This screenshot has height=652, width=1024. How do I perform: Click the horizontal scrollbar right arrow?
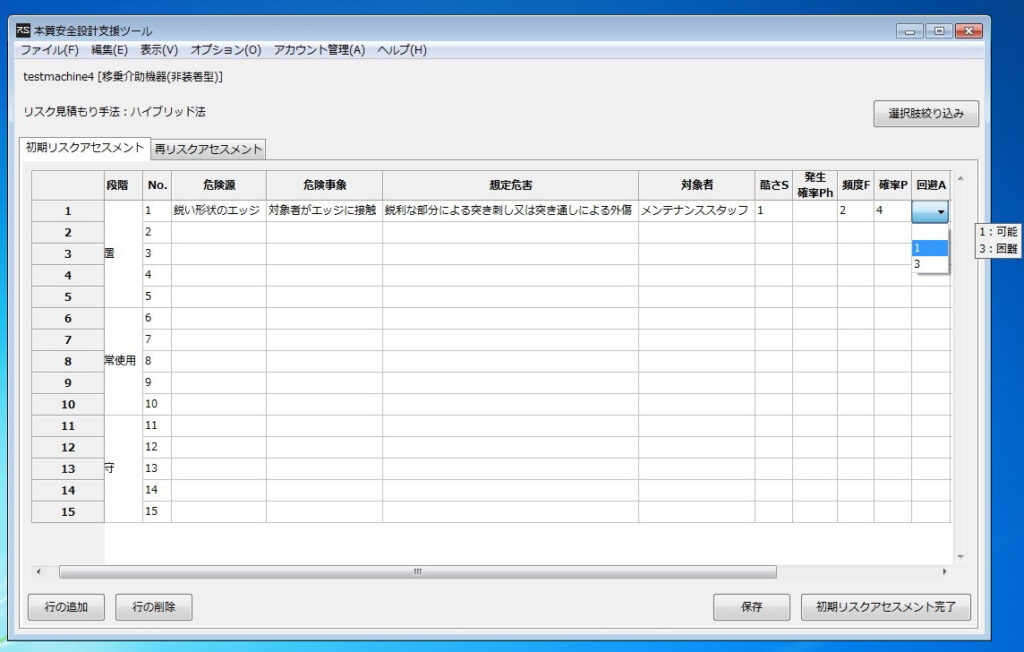[944, 572]
